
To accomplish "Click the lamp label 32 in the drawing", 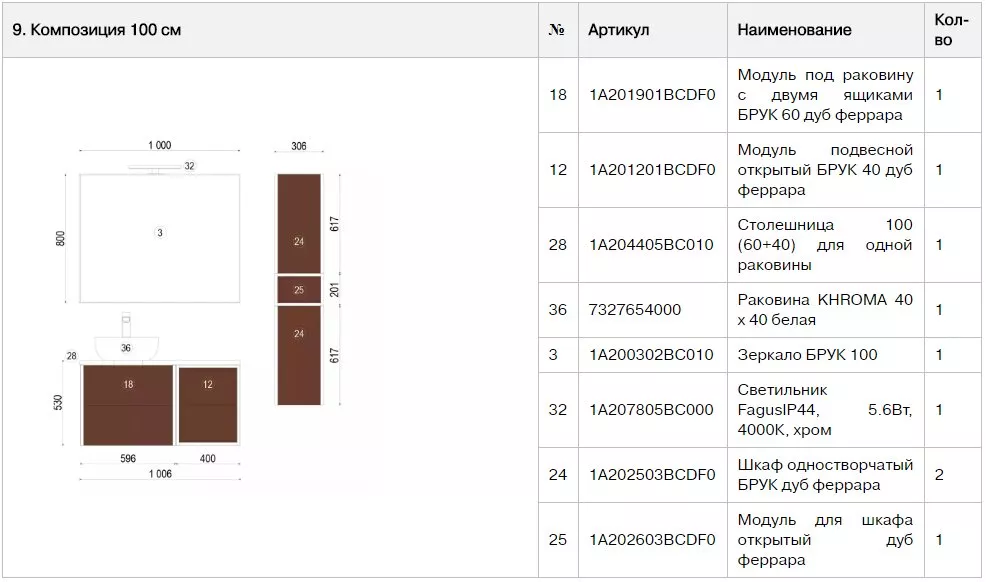I will coord(189,166).
